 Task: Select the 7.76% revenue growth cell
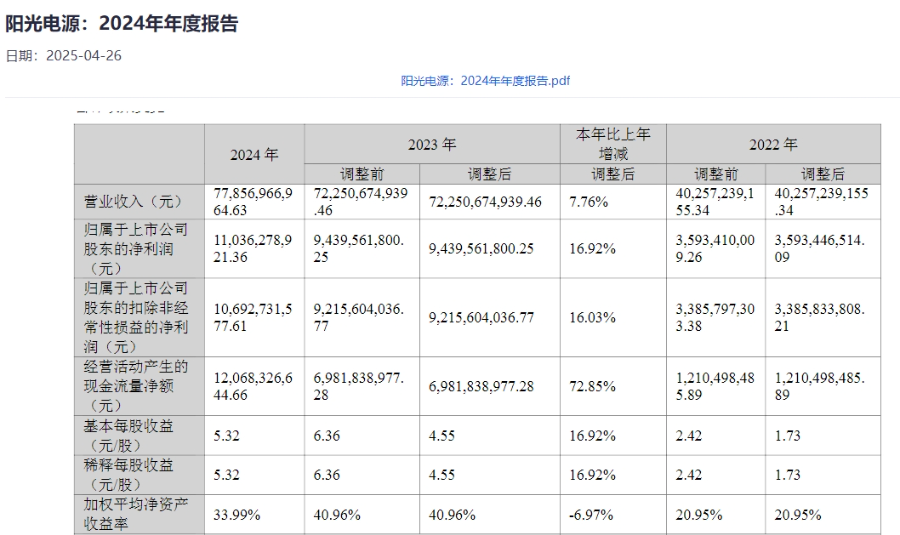[587, 202]
